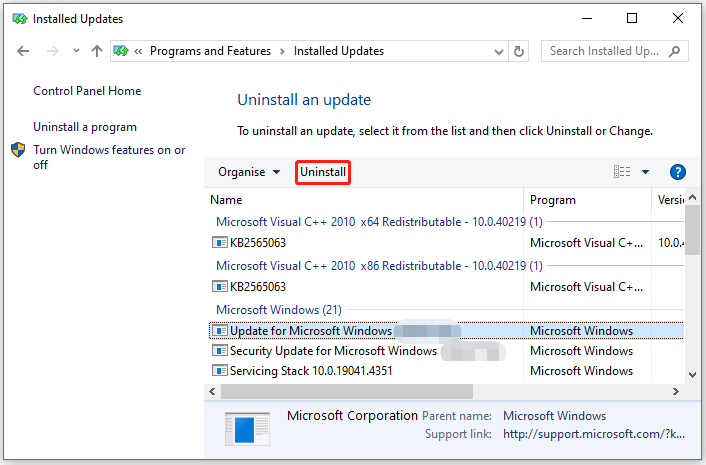Select Update for Microsoft Windows row
This screenshot has height=465, width=706.
click(x=446, y=331)
